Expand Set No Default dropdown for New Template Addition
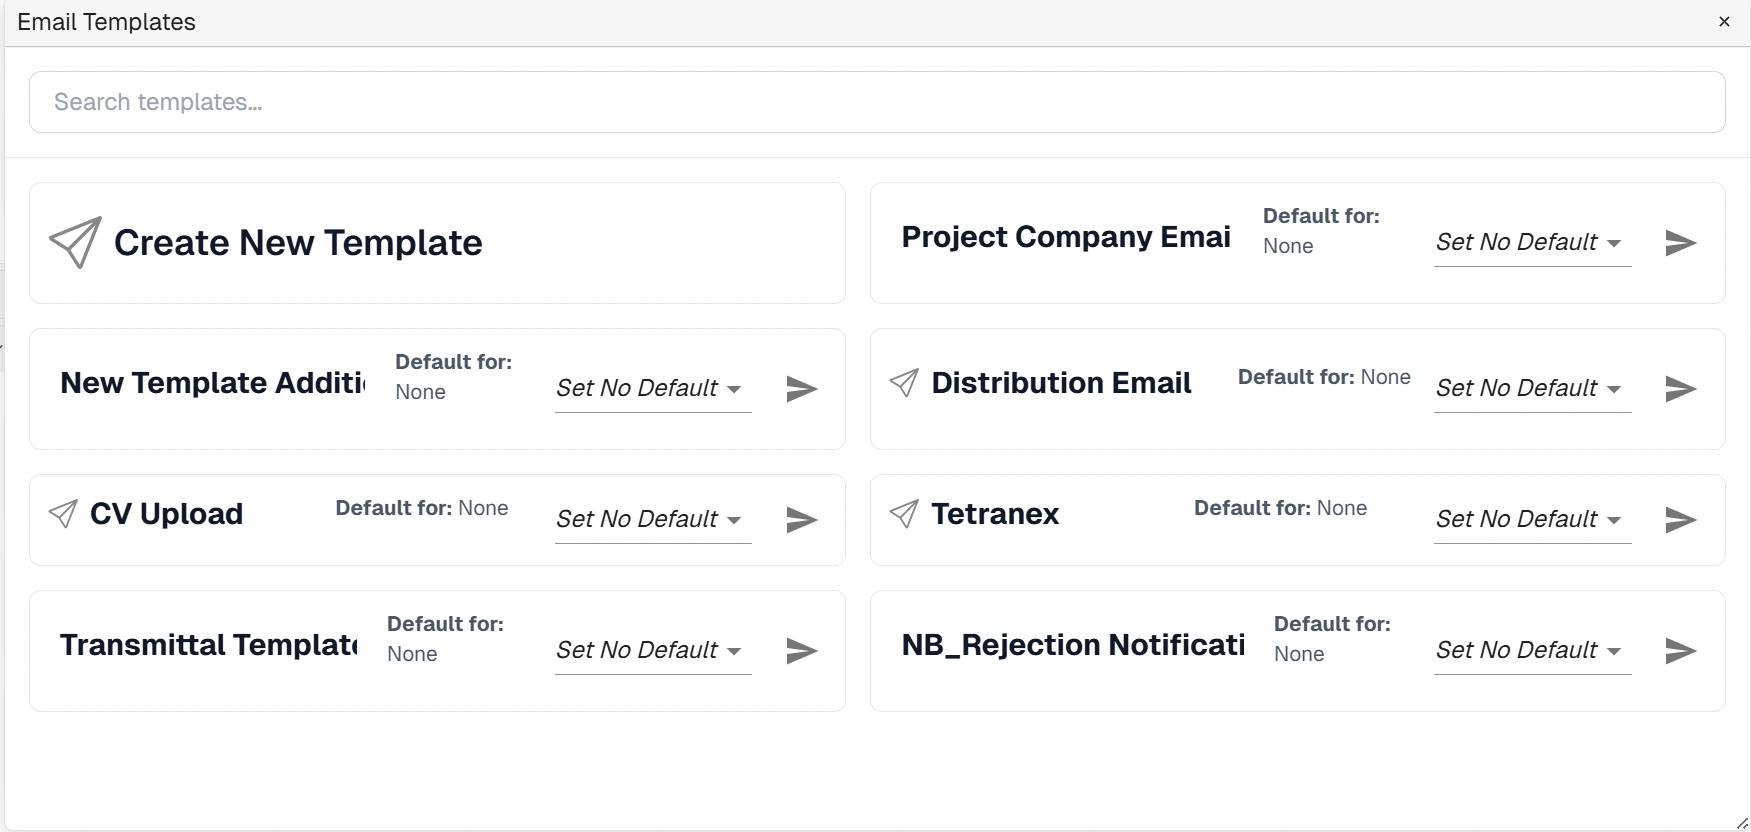The height and width of the screenshot is (832, 1751). pos(653,389)
